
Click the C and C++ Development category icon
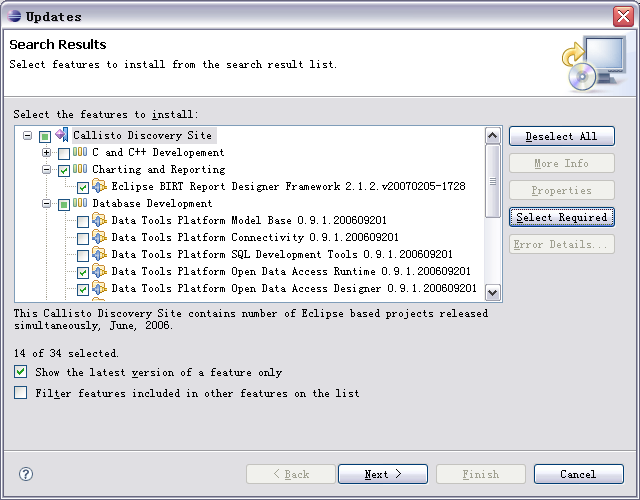[80, 152]
